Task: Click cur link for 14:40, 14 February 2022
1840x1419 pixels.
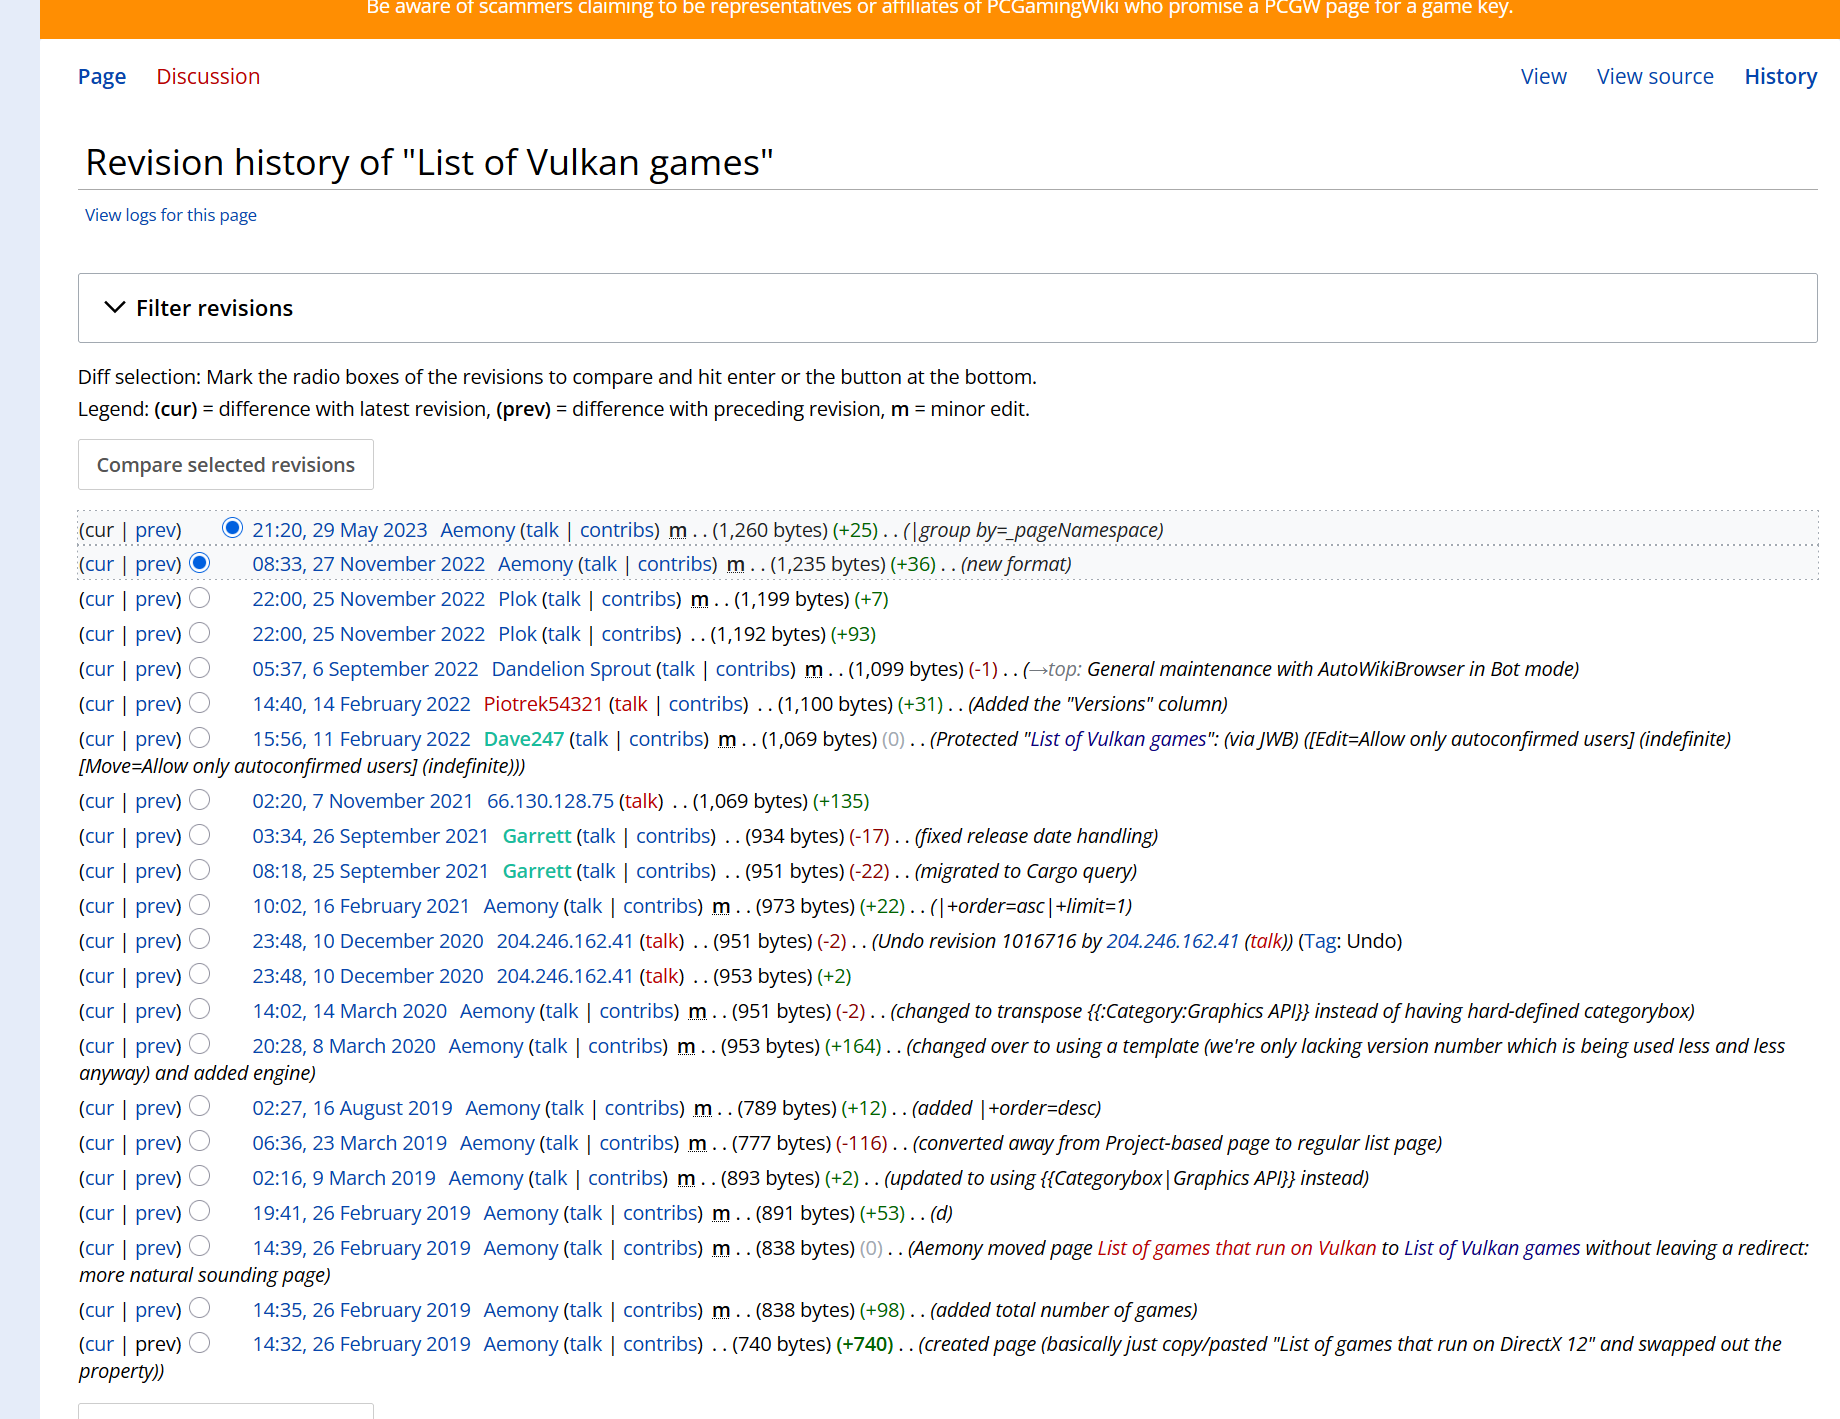Action: (99, 704)
